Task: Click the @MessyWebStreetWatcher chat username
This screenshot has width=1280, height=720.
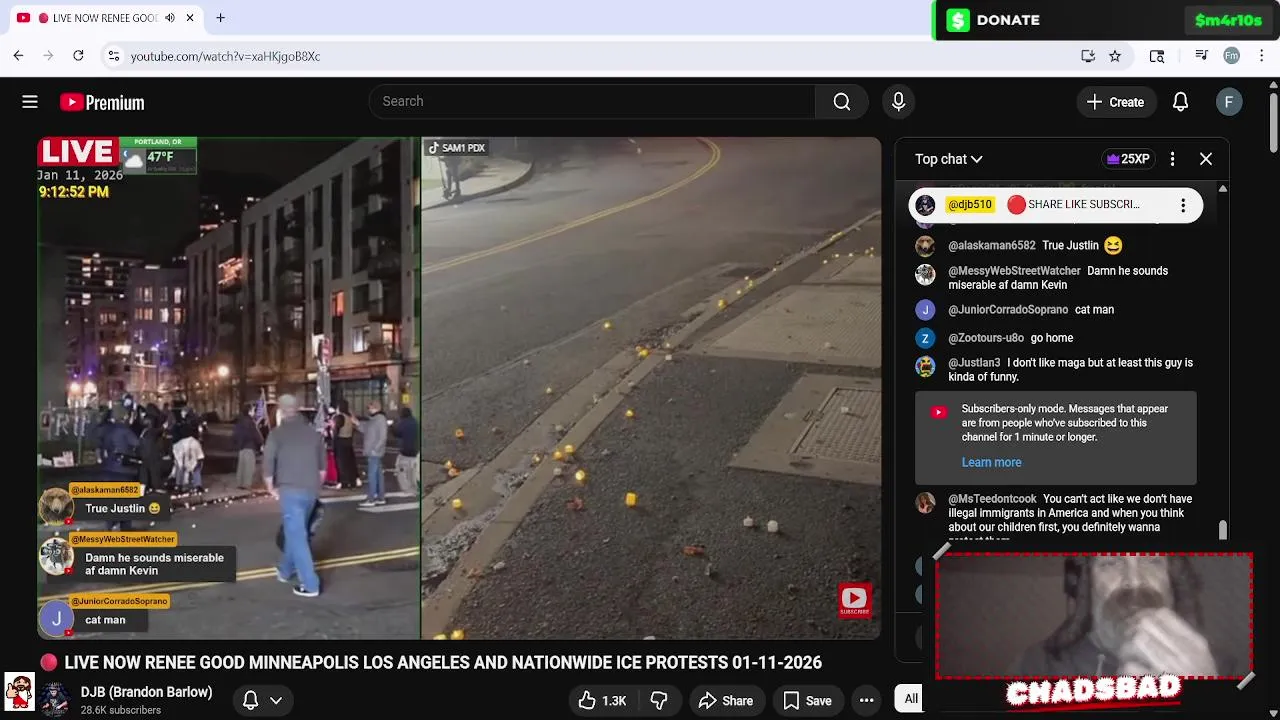Action: pyautogui.click(x=1014, y=271)
